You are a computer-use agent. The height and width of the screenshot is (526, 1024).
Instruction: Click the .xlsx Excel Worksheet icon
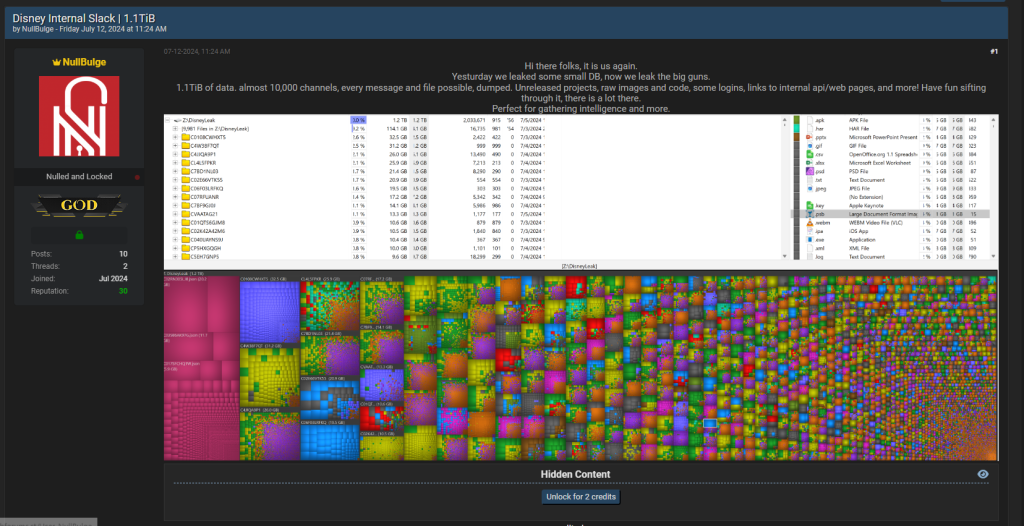pos(808,163)
